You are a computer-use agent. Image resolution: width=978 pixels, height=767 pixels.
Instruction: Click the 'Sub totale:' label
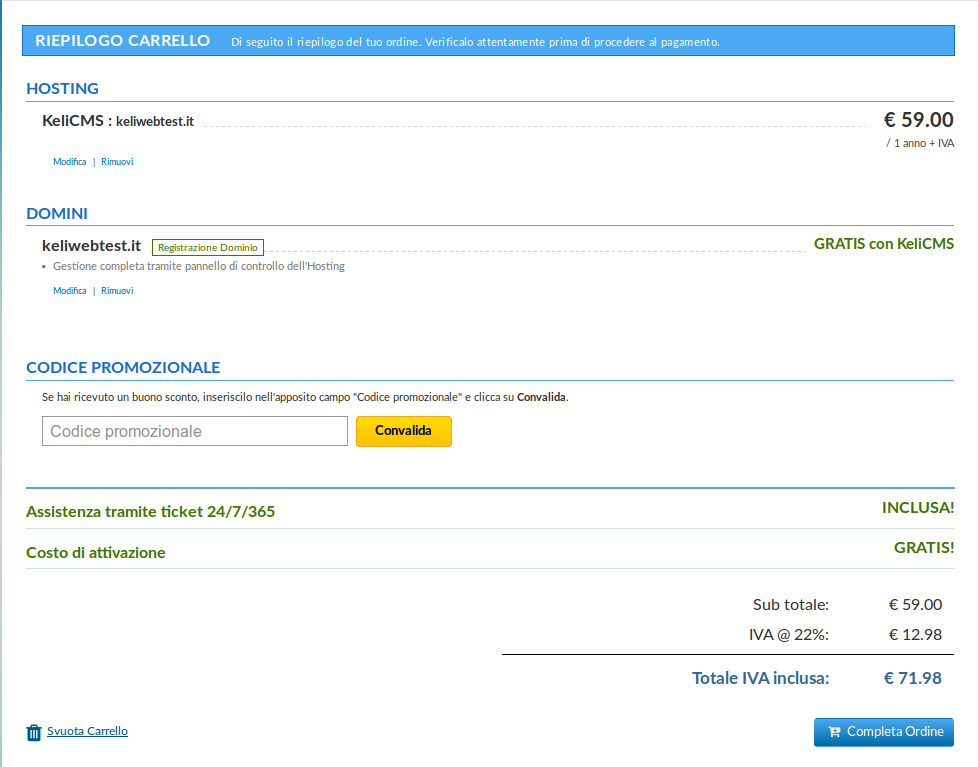click(791, 604)
